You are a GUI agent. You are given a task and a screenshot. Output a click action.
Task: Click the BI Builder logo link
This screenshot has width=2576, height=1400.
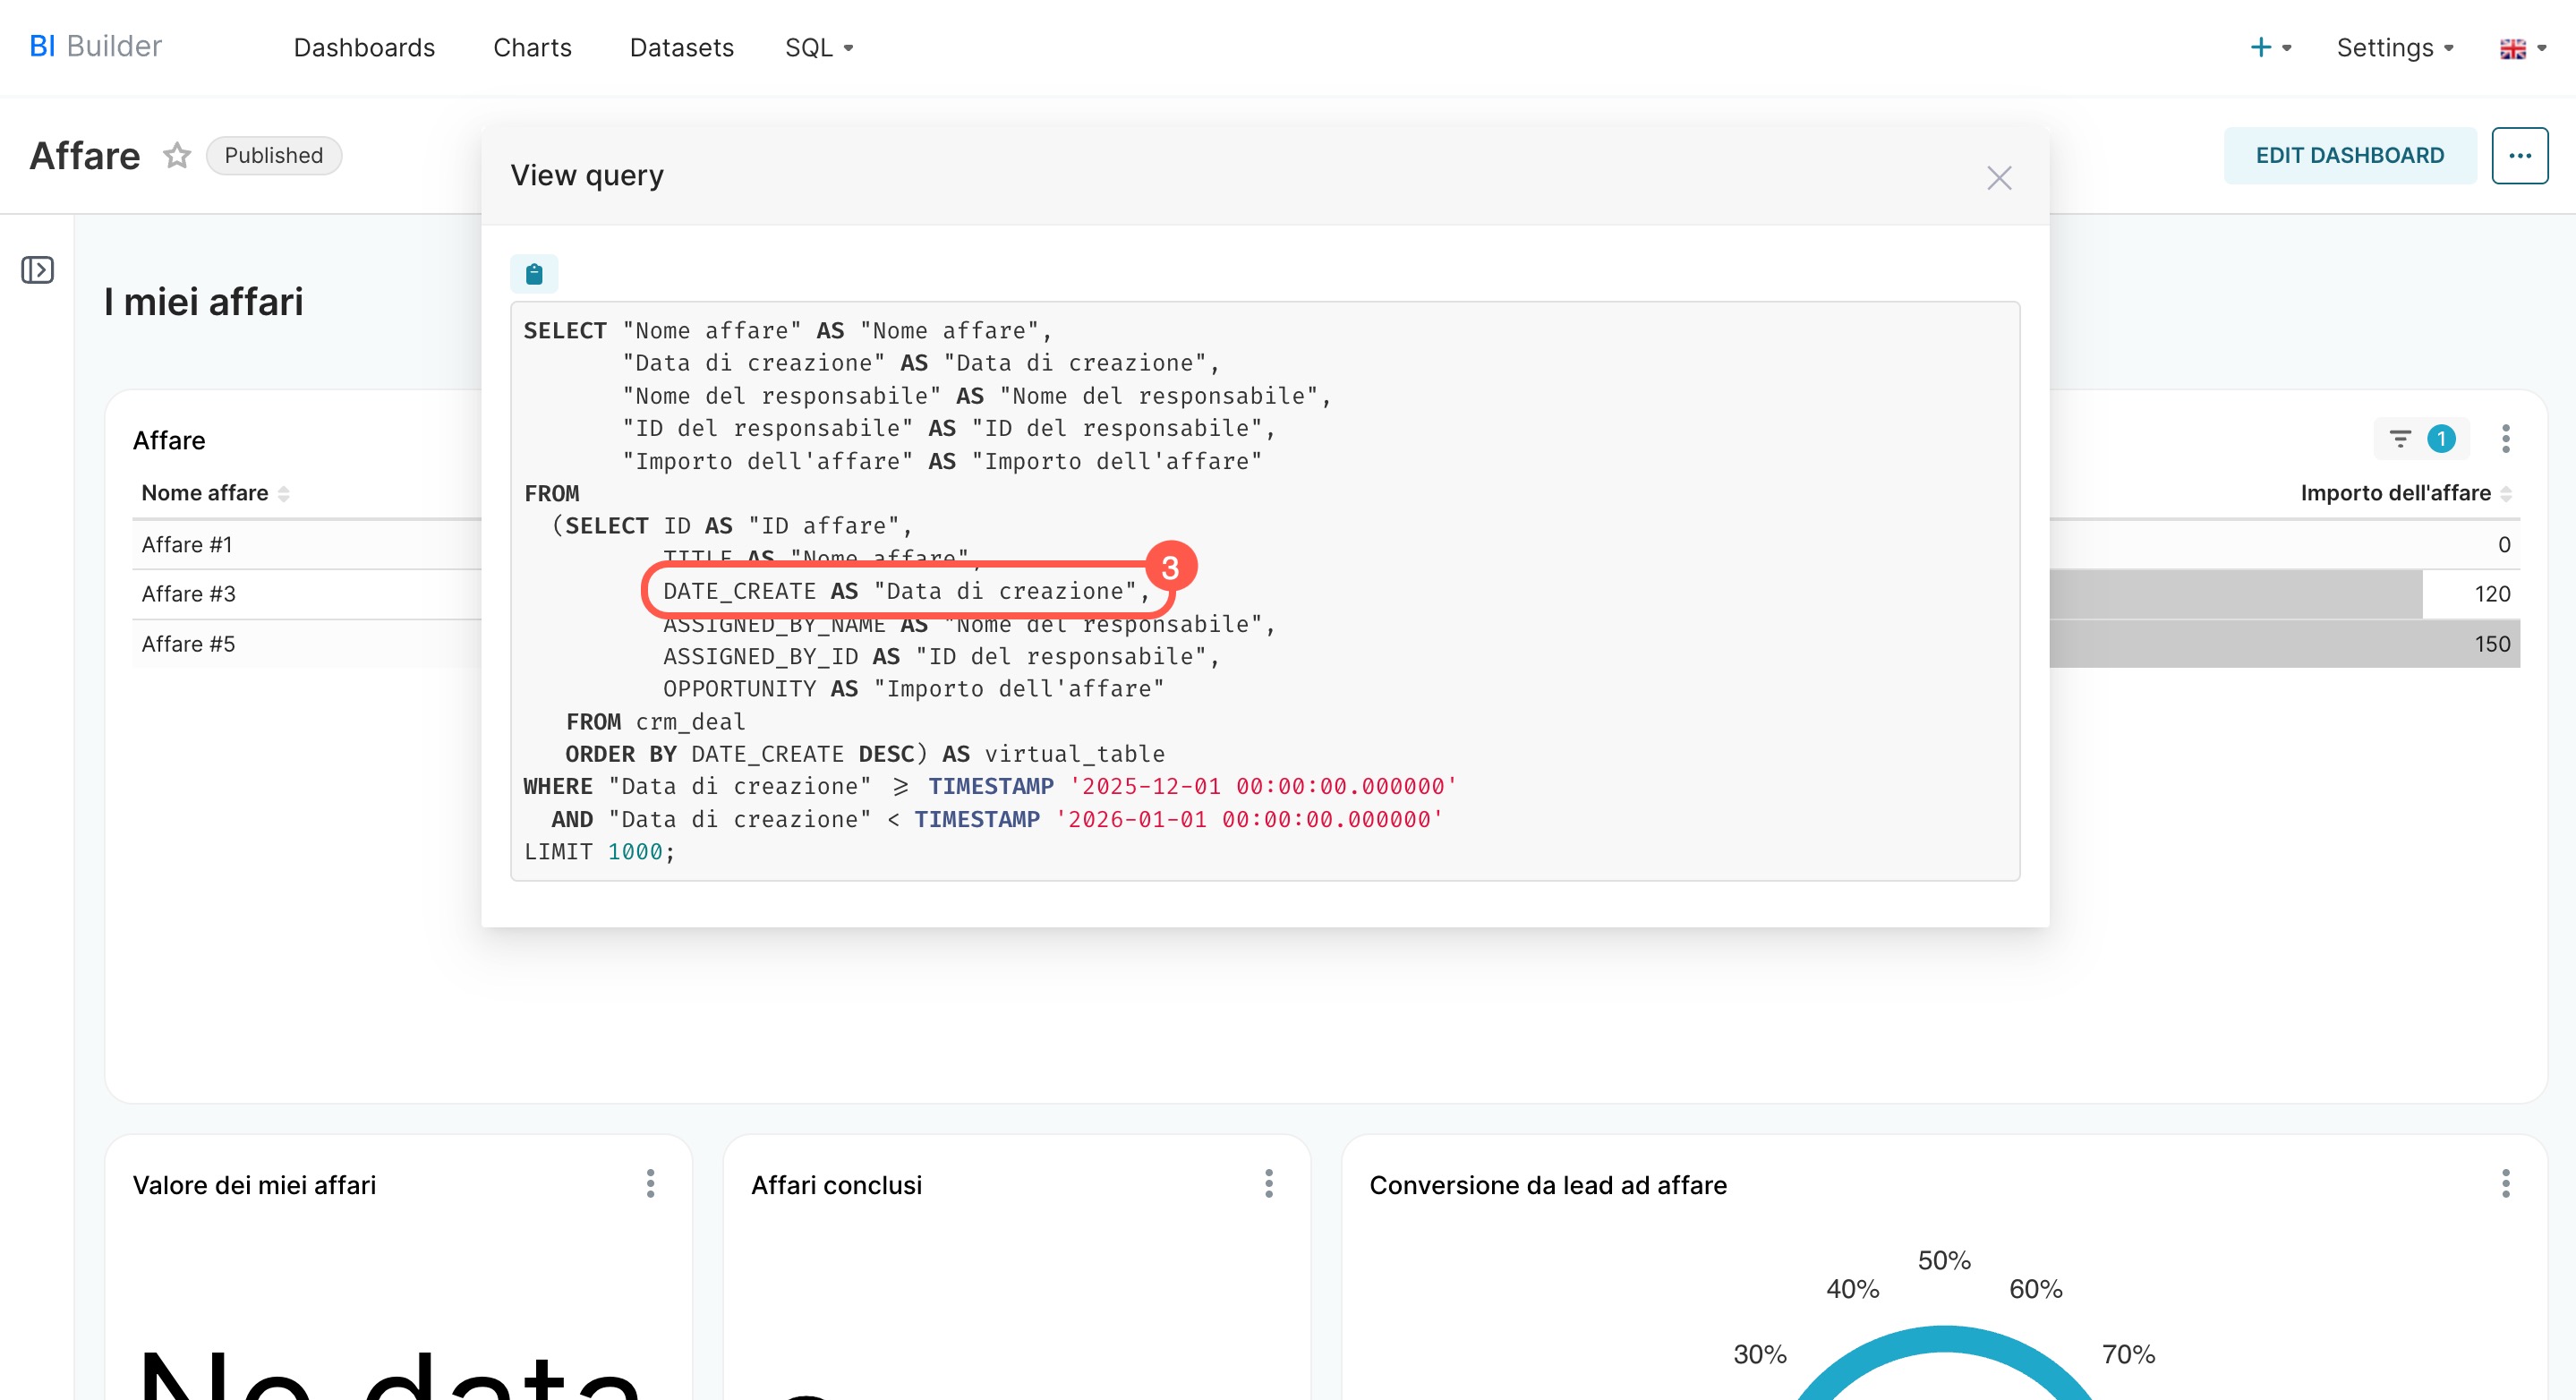[95, 46]
